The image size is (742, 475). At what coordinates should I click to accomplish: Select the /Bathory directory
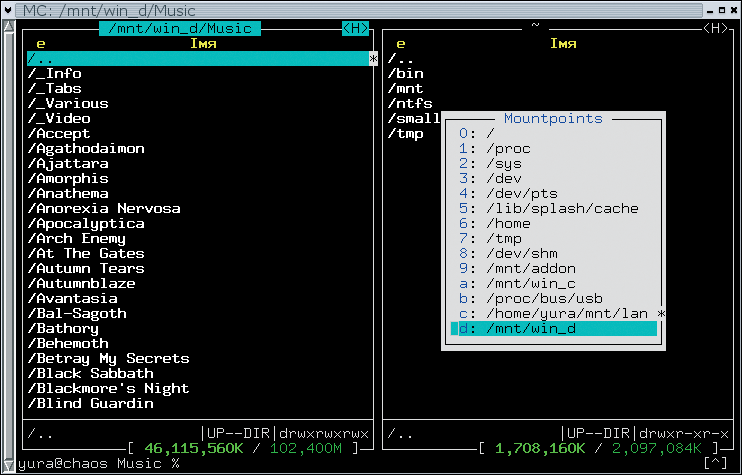tap(63, 328)
